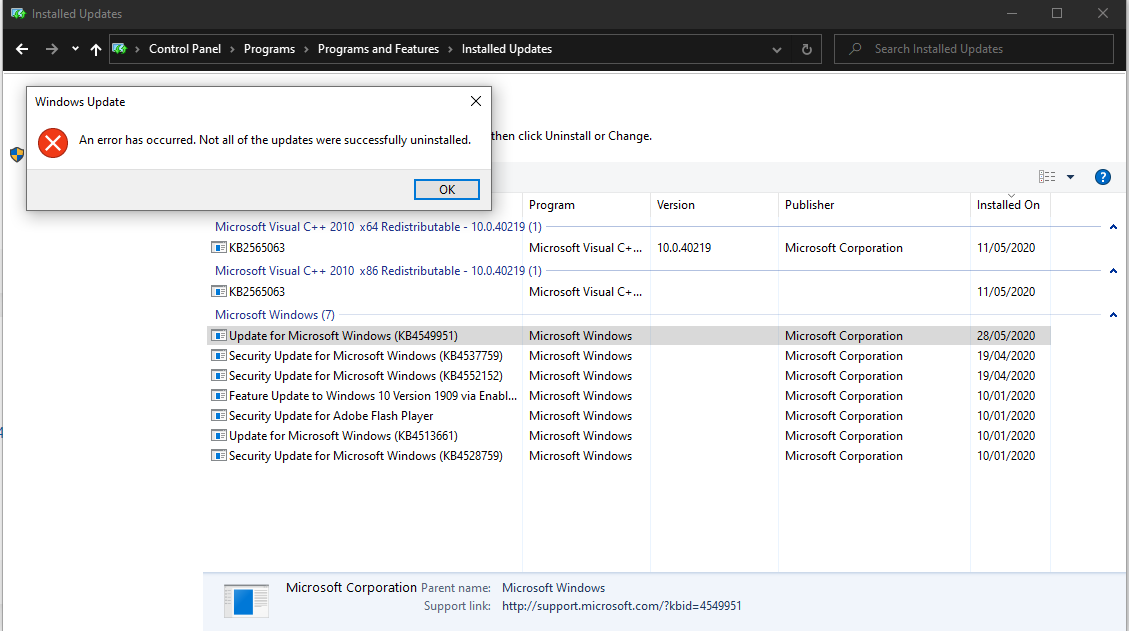Select Security Update (KB4528759) row

tap(629, 456)
